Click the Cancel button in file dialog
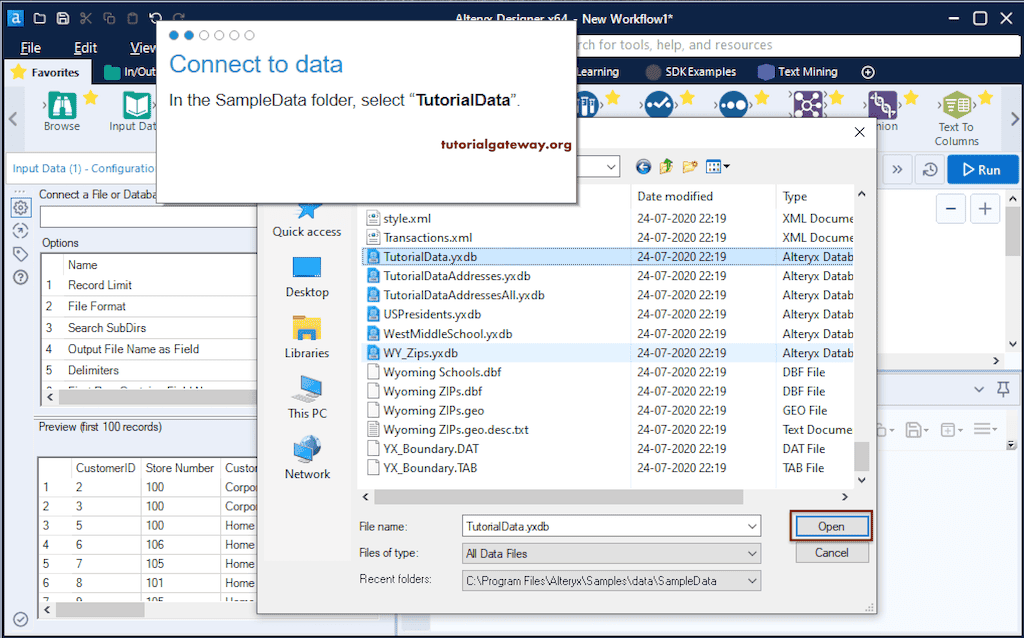 pos(831,553)
